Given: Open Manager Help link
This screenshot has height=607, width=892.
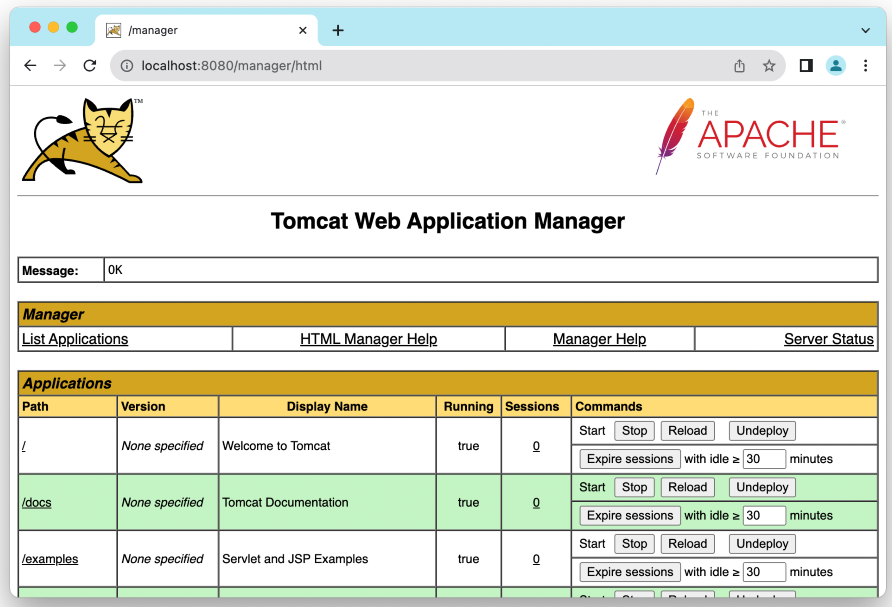Looking at the screenshot, I should coord(600,339).
